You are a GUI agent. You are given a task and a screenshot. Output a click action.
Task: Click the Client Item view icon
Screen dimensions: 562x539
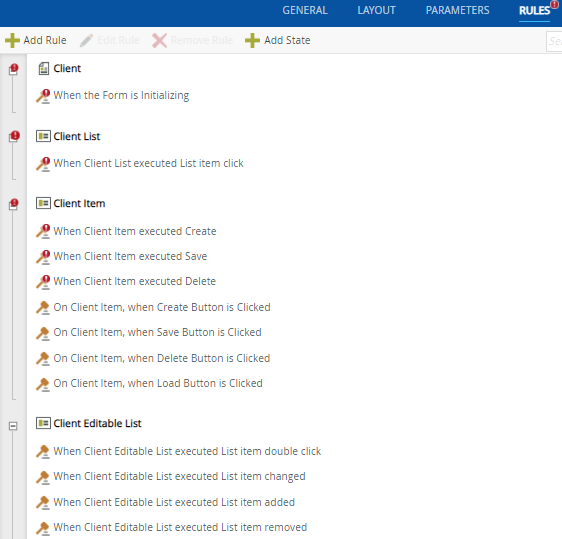point(43,203)
